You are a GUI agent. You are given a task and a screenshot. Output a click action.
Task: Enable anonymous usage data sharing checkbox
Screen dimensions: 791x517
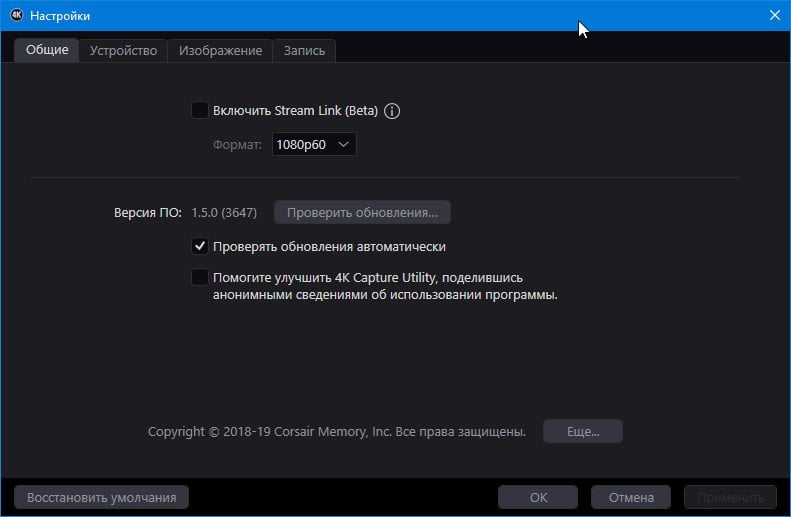(x=200, y=277)
